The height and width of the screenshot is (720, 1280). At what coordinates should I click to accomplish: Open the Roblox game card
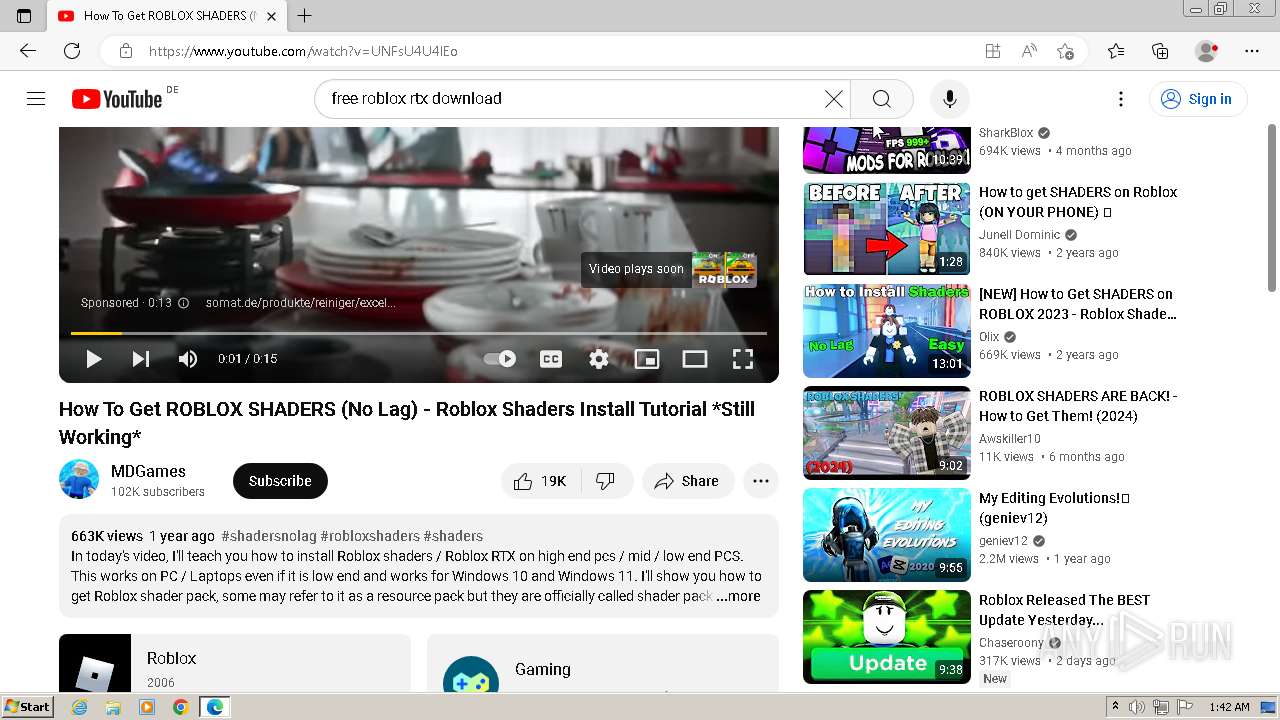tap(235, 663)
